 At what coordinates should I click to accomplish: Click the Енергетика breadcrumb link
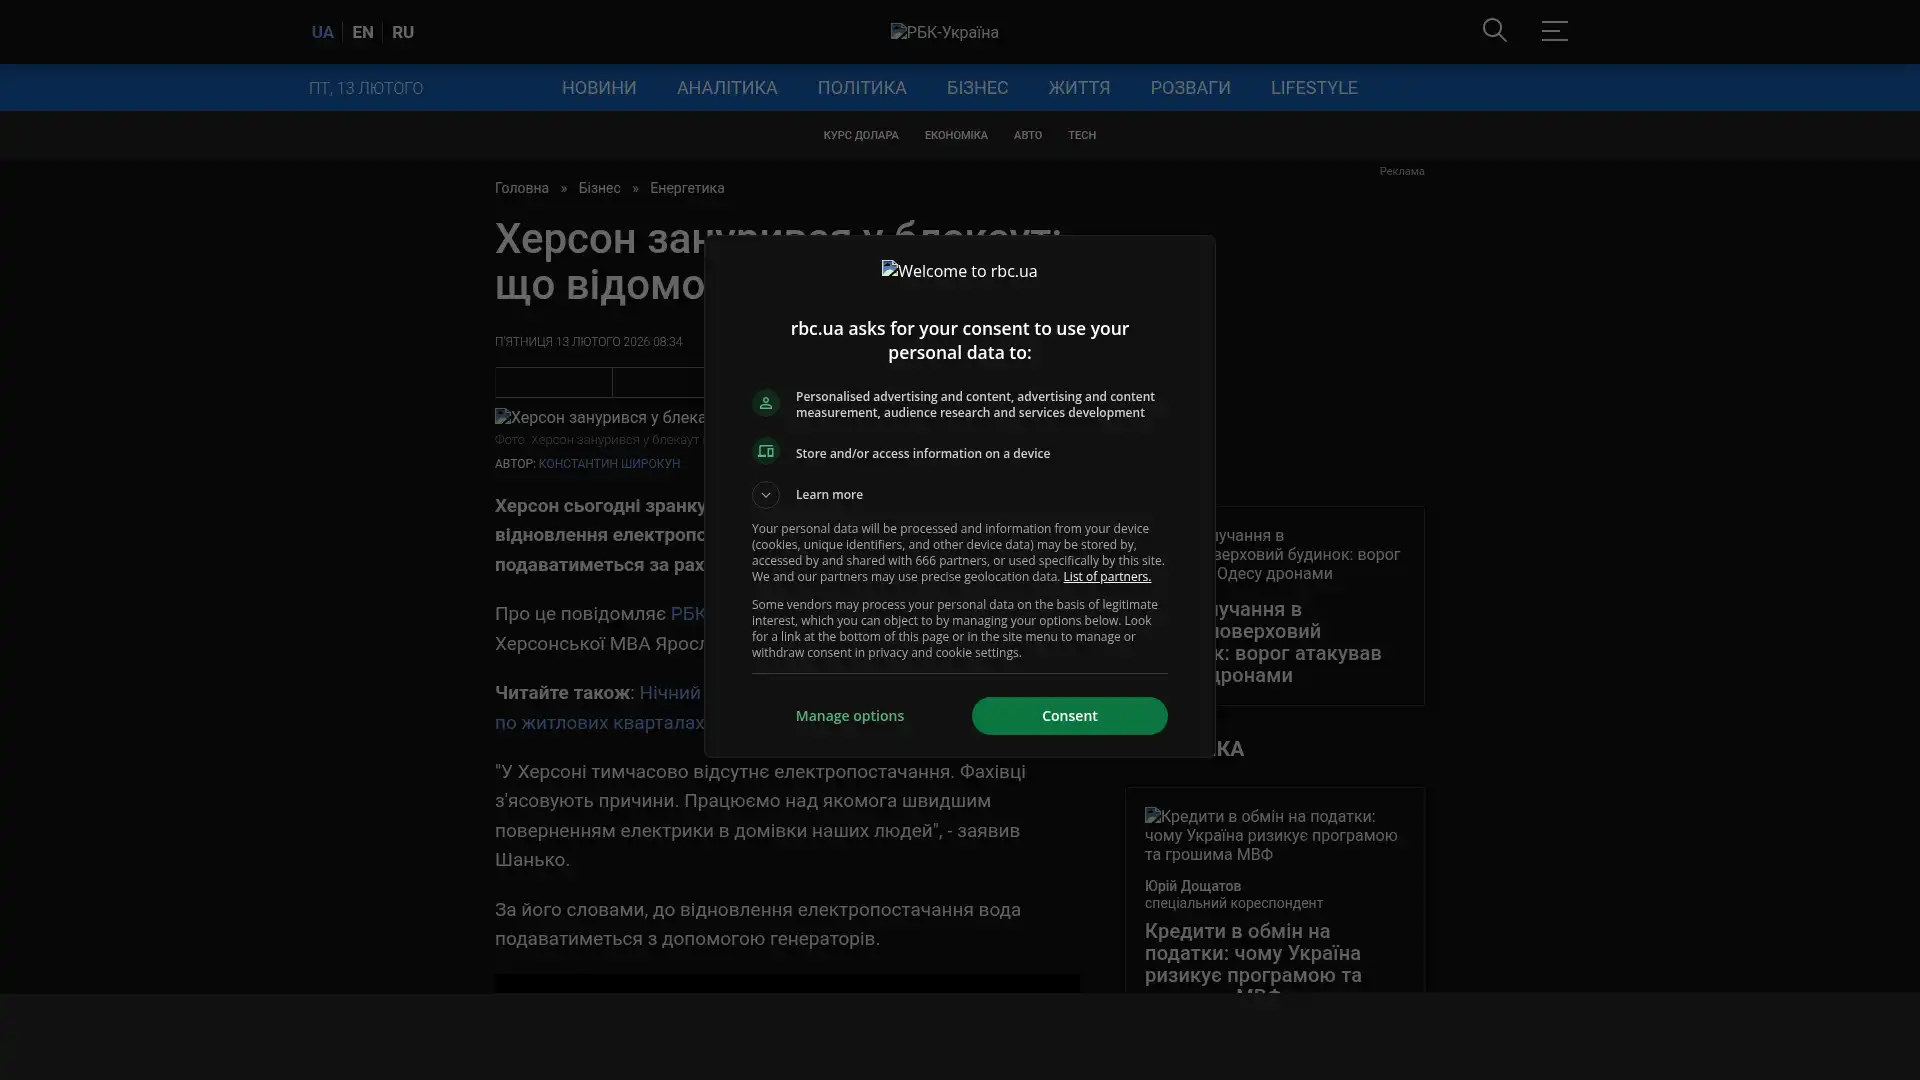(x=686, y=188)
